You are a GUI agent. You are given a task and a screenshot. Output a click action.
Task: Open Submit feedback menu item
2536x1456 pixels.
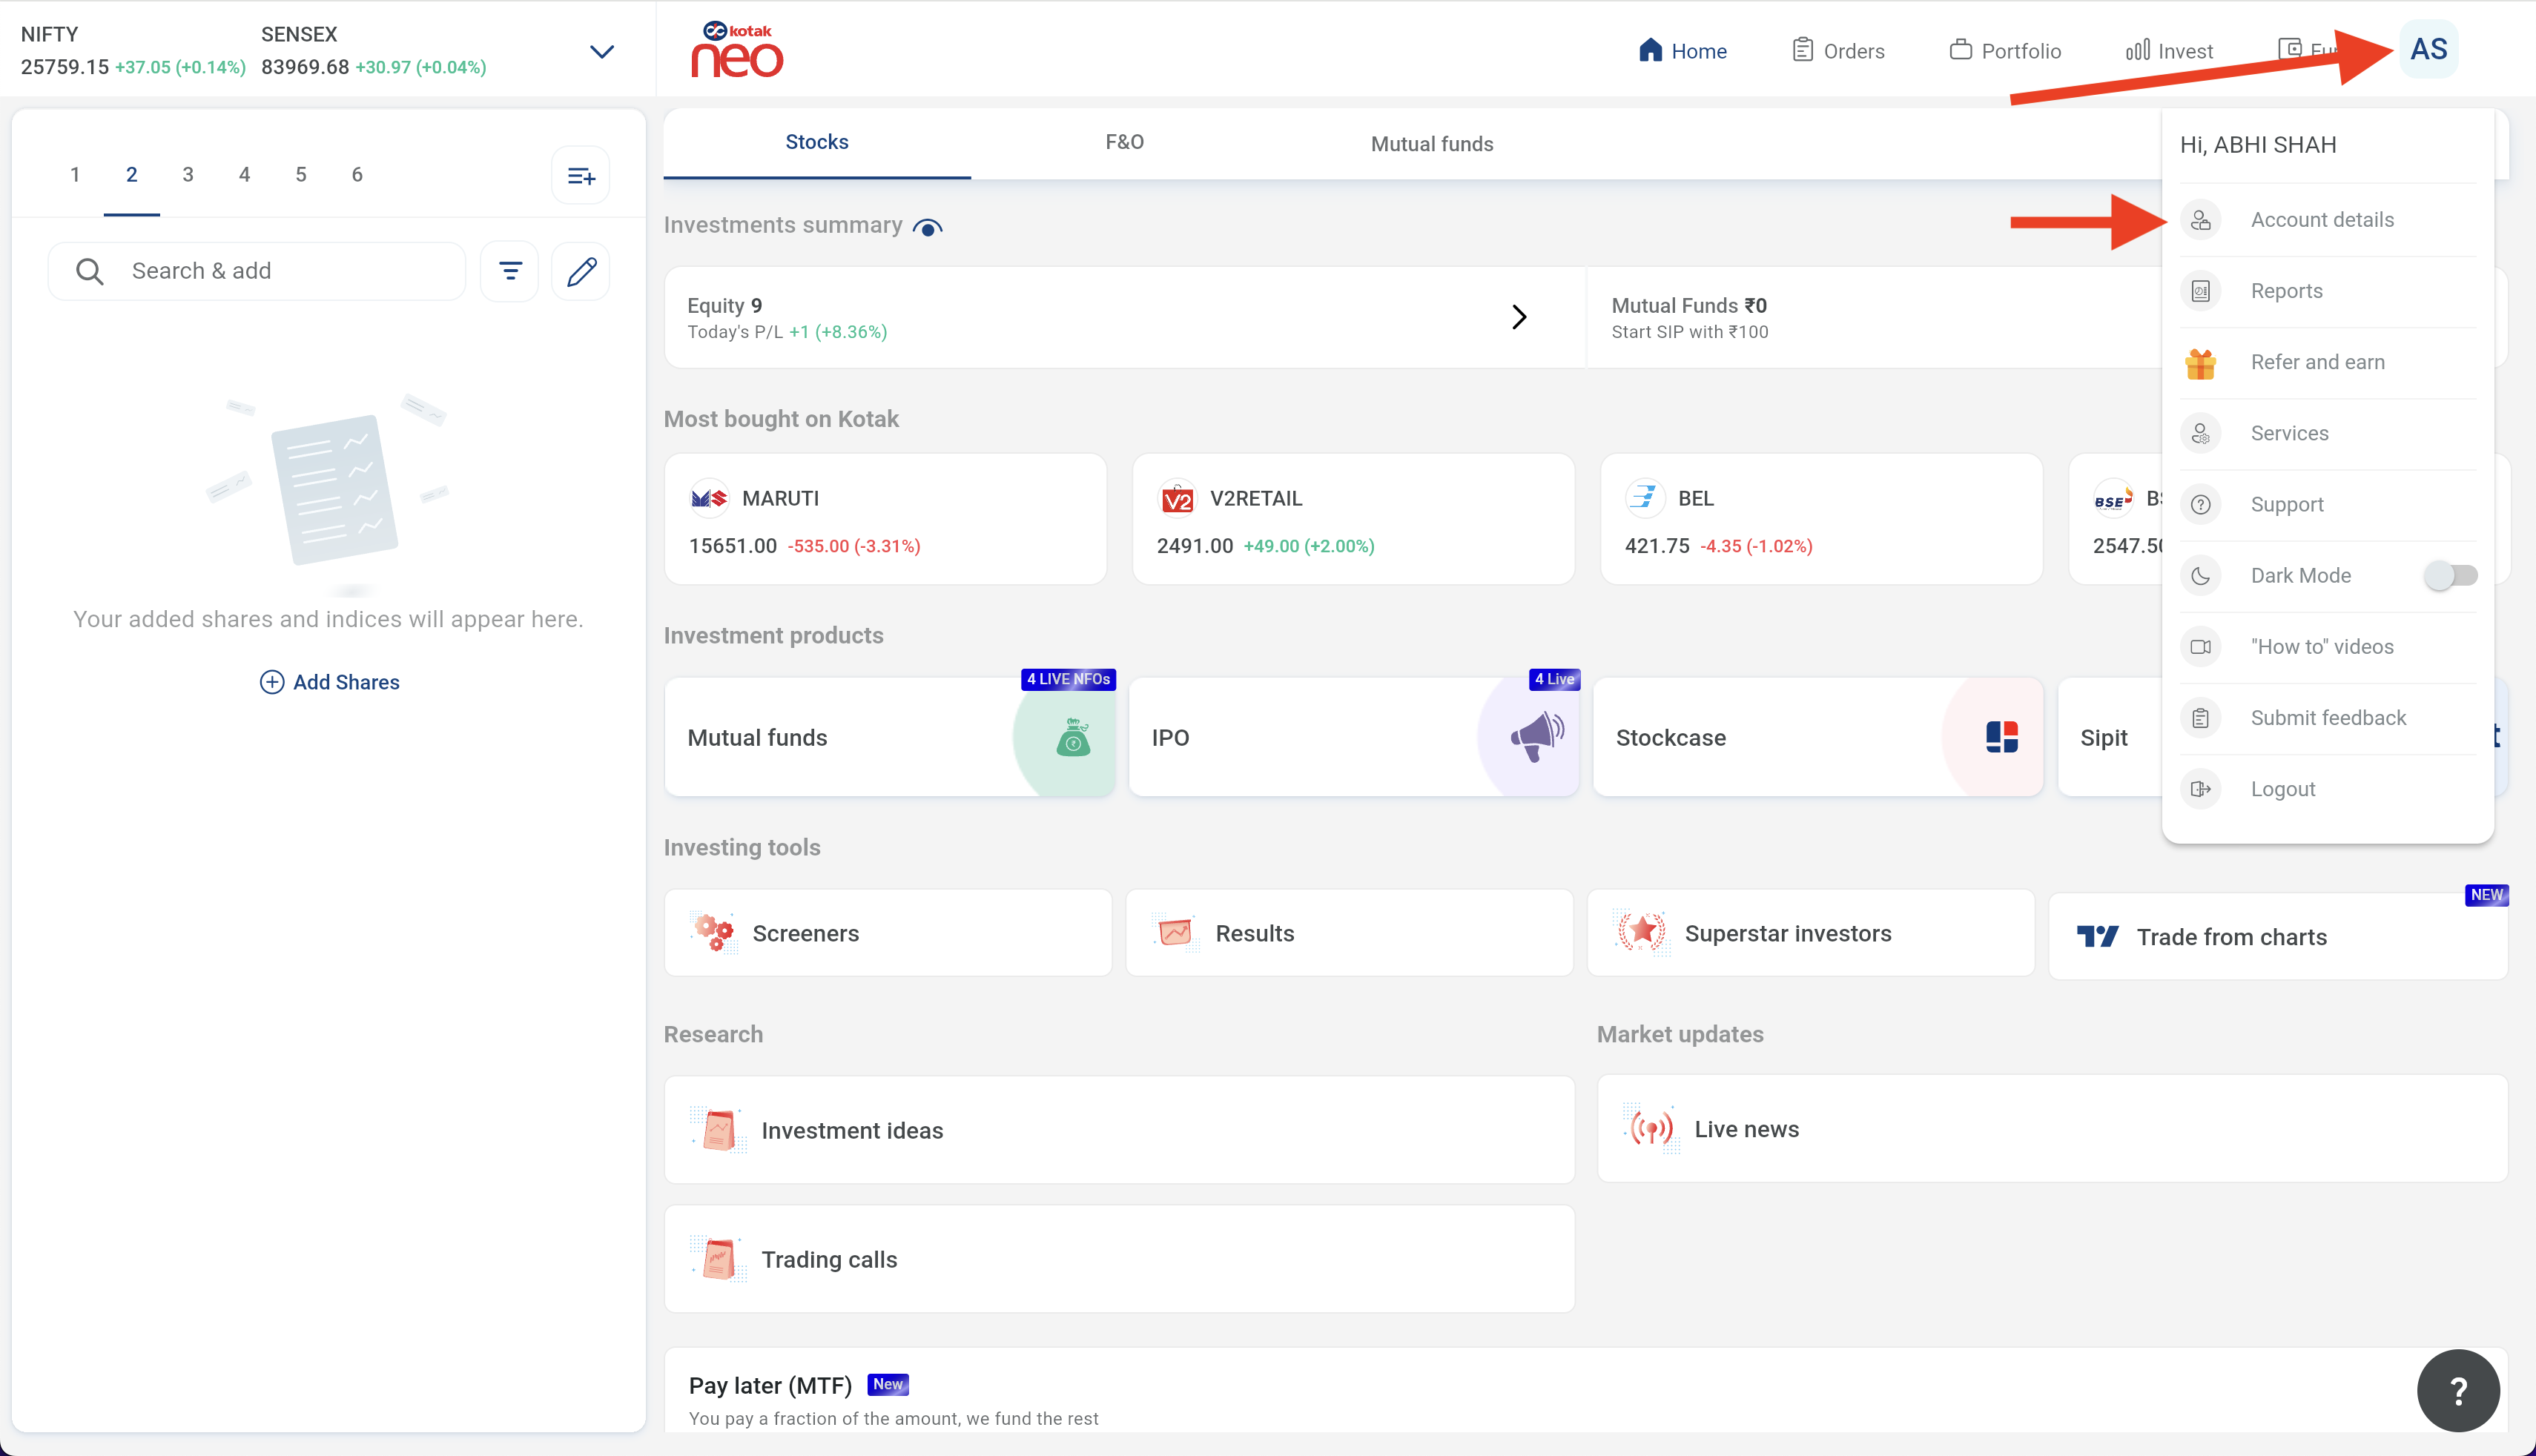coord(2327,718)
